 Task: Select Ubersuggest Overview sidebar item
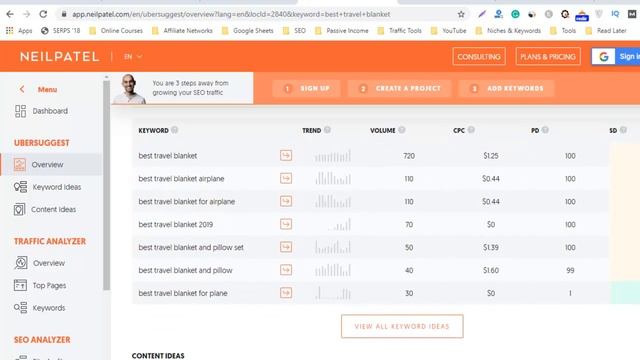(x=51, y=164)
